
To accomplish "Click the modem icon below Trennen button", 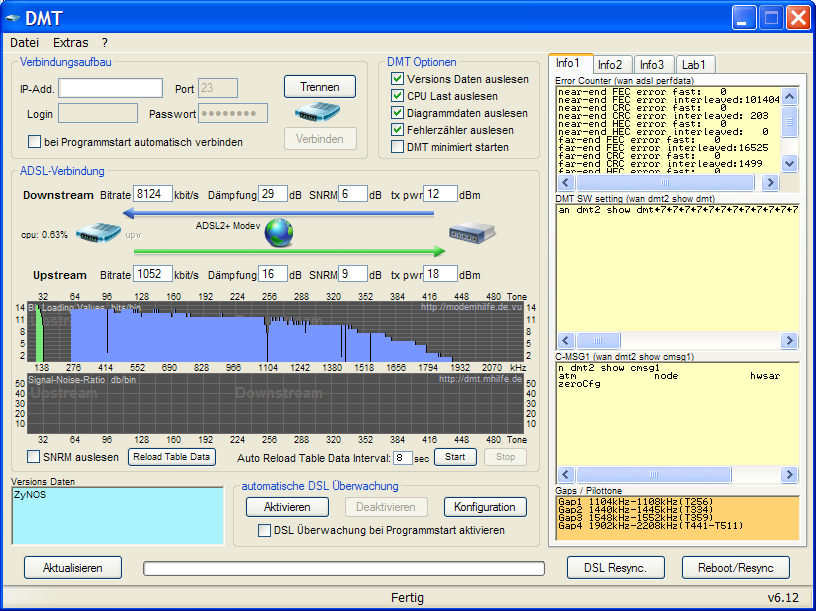I will pos(318,113).
